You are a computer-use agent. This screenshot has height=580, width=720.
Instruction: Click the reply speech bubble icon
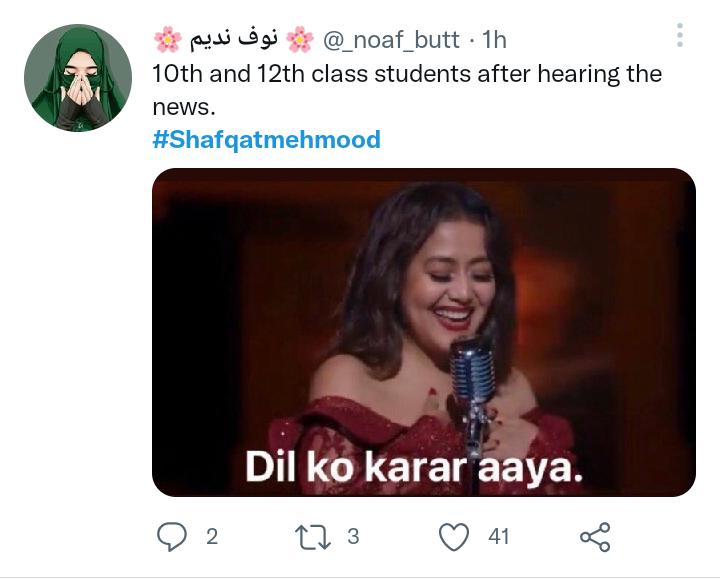coord(173,537)
